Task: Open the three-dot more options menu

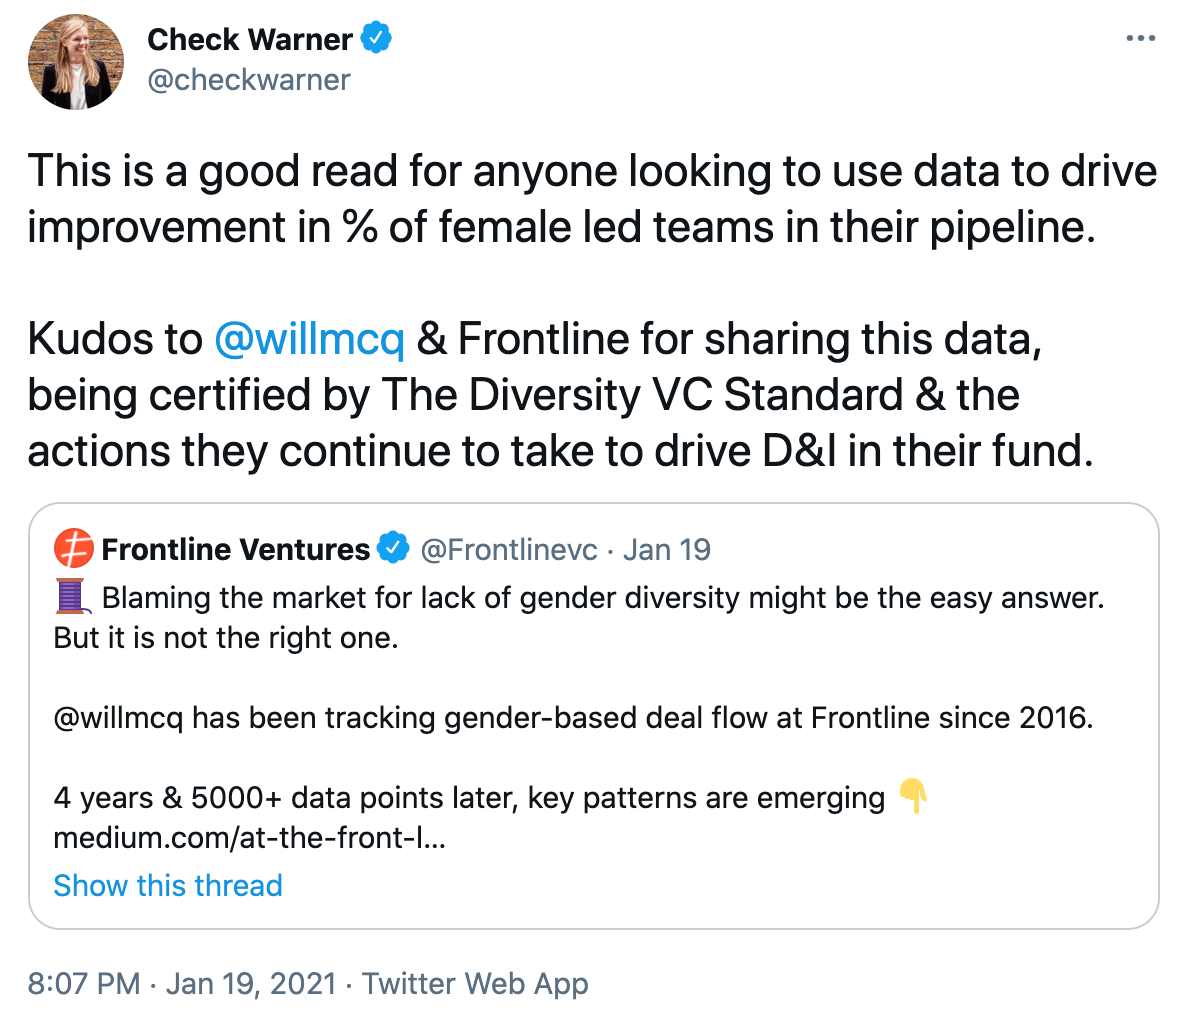Action: click(1141, 38)
